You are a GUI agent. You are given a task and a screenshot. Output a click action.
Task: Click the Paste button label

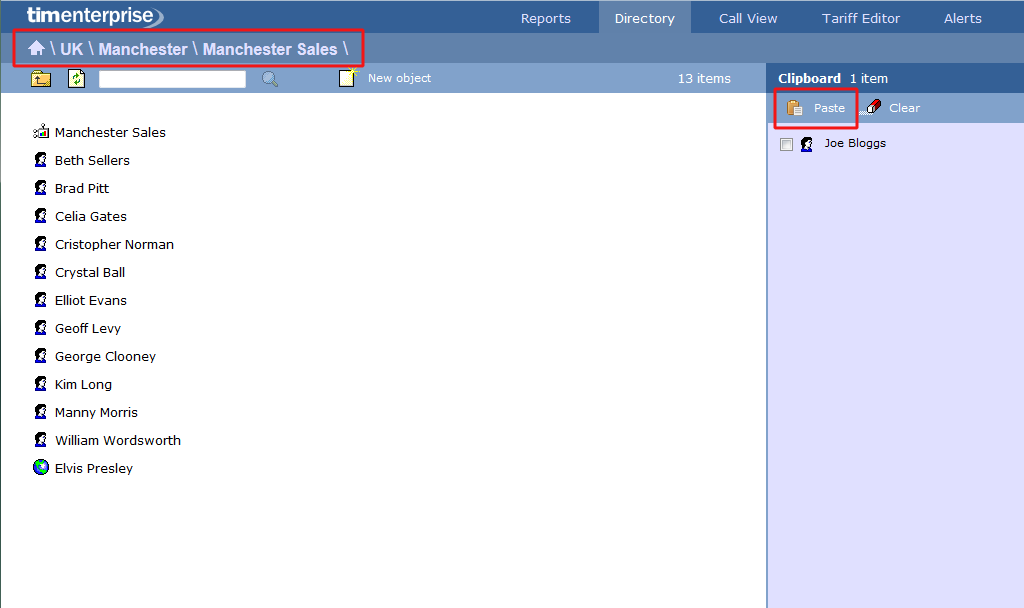click(x=829, y=108)
